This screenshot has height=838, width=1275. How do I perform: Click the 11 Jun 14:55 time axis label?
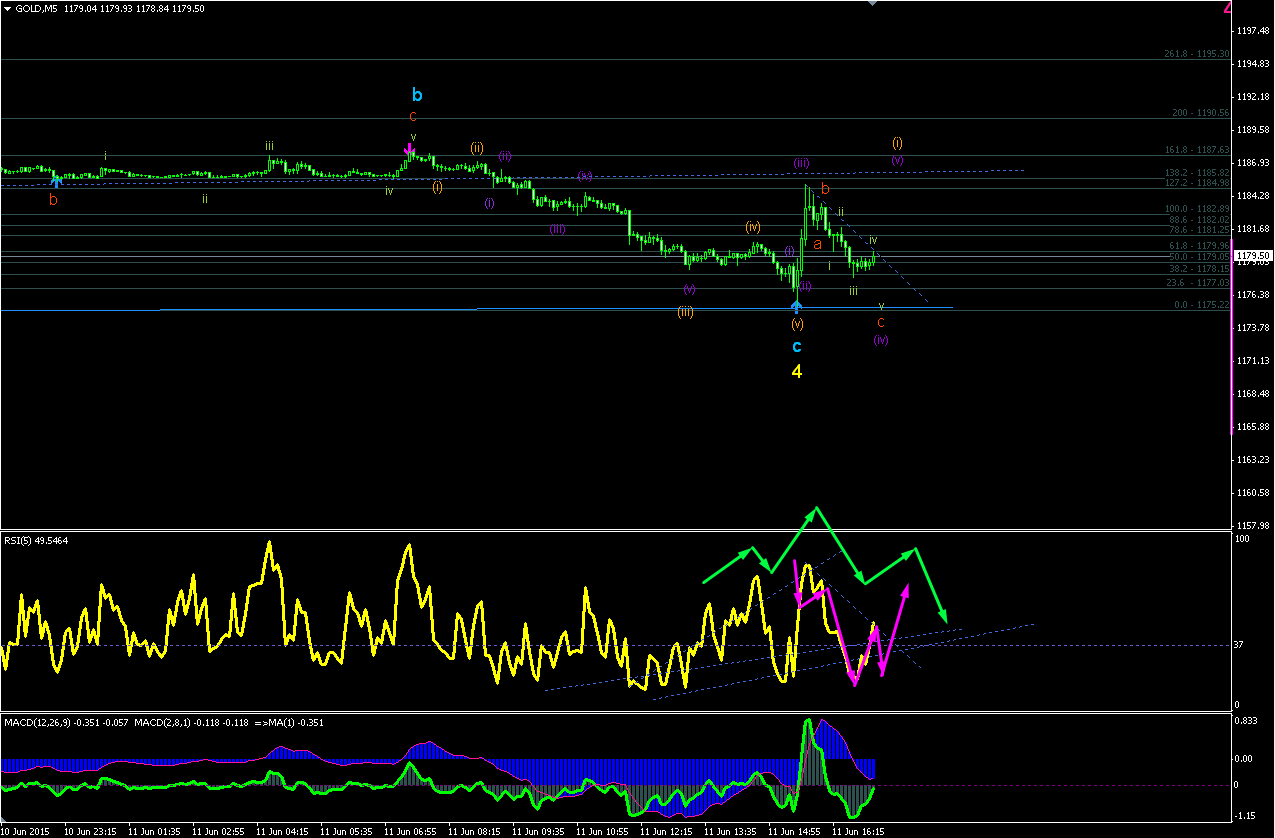pyautogui.click(x=795, y=831)
